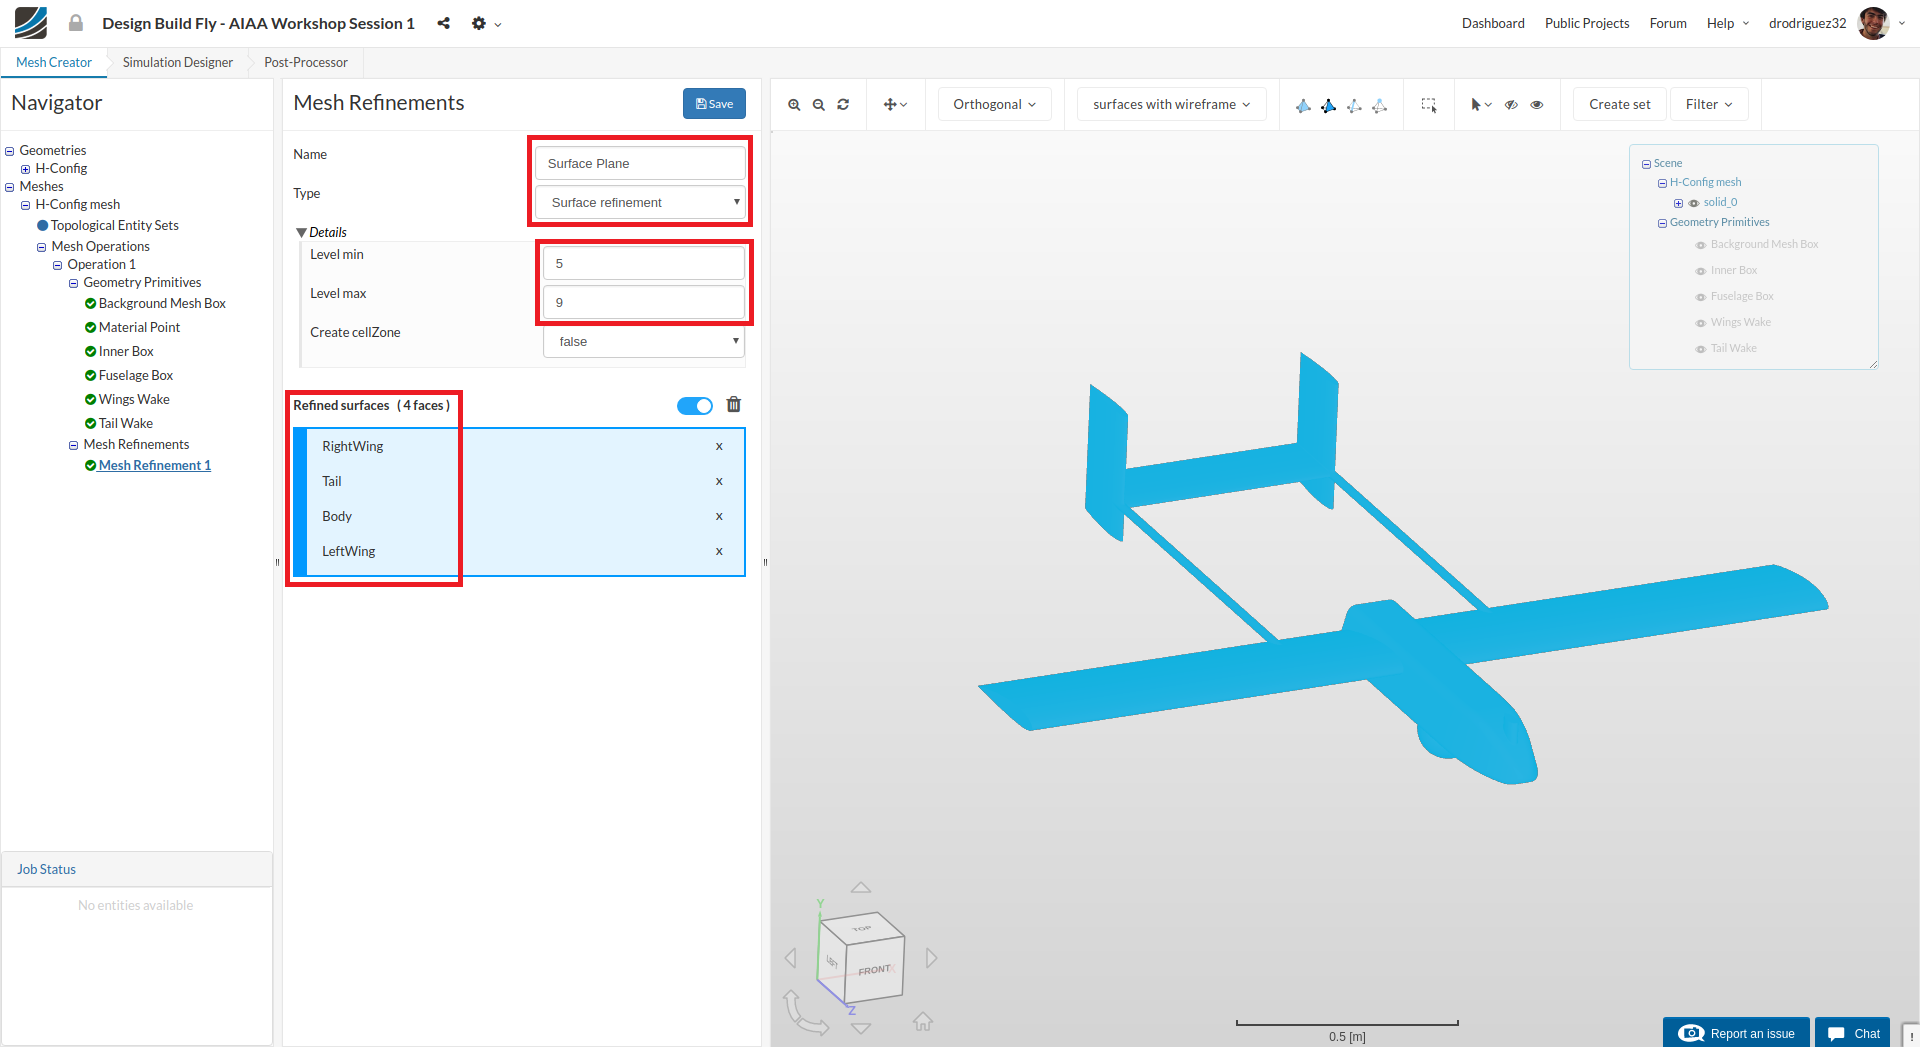Click the Name input field
Screen dimensions: 1920x1047
pos(640,163)
